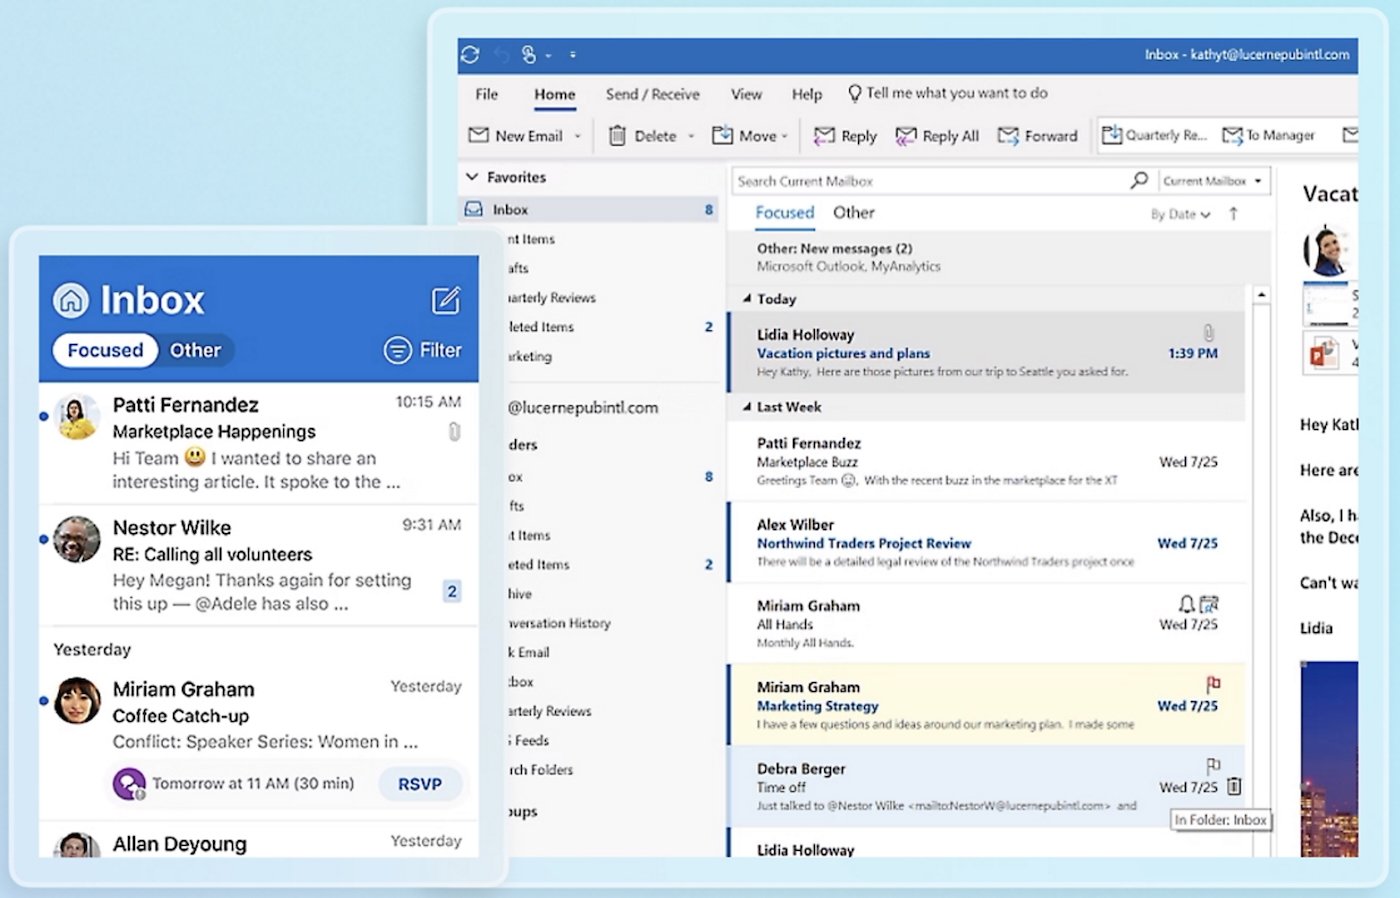Screen dimensions: 1400x898
Task: Select the Forward icon
Action: pos(1007,135)
